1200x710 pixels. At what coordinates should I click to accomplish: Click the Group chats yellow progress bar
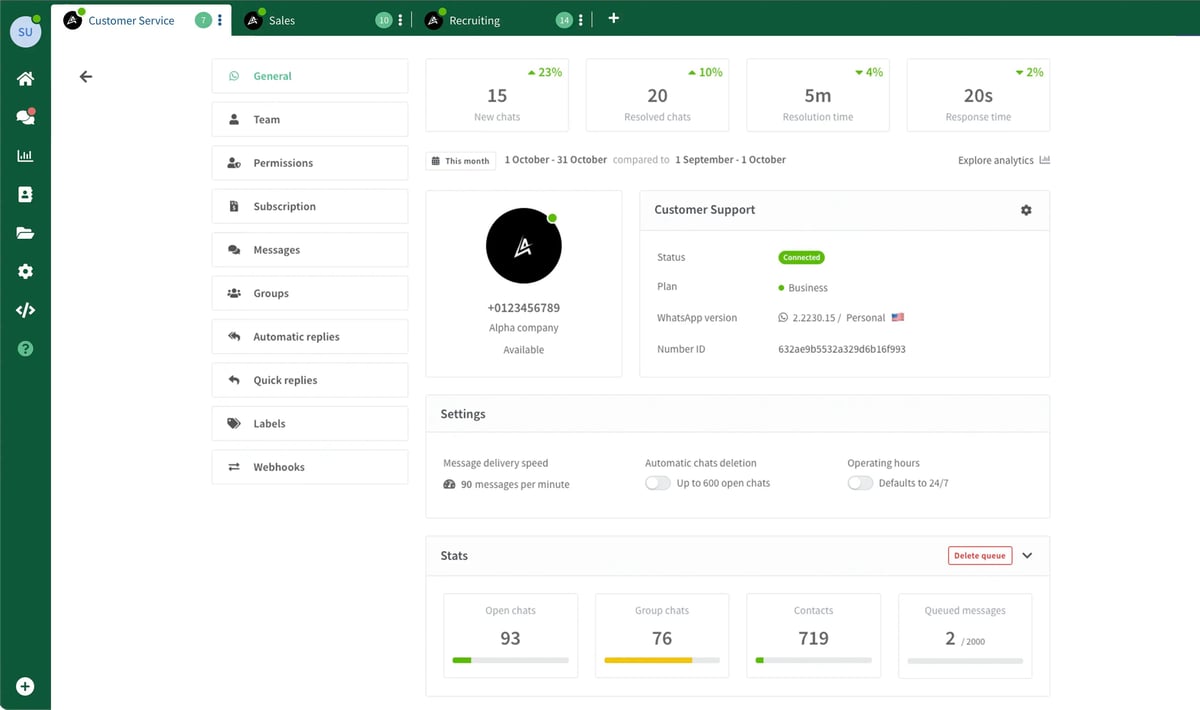coord(662,660)
